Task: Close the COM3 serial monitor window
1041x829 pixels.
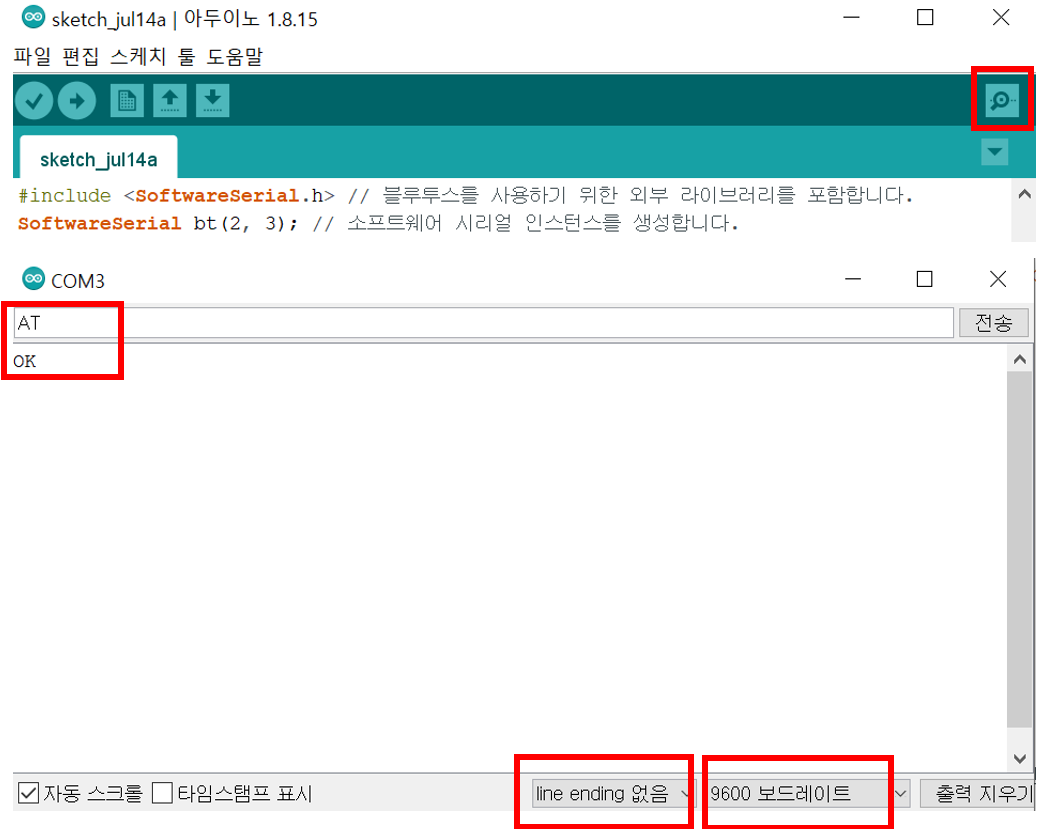Action: click(x=998, y=279)
